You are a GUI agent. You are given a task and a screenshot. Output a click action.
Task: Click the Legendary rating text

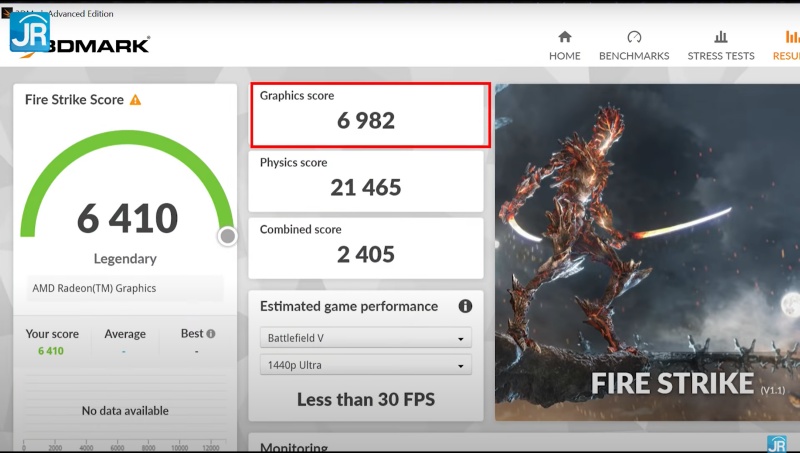coord(125,259)
